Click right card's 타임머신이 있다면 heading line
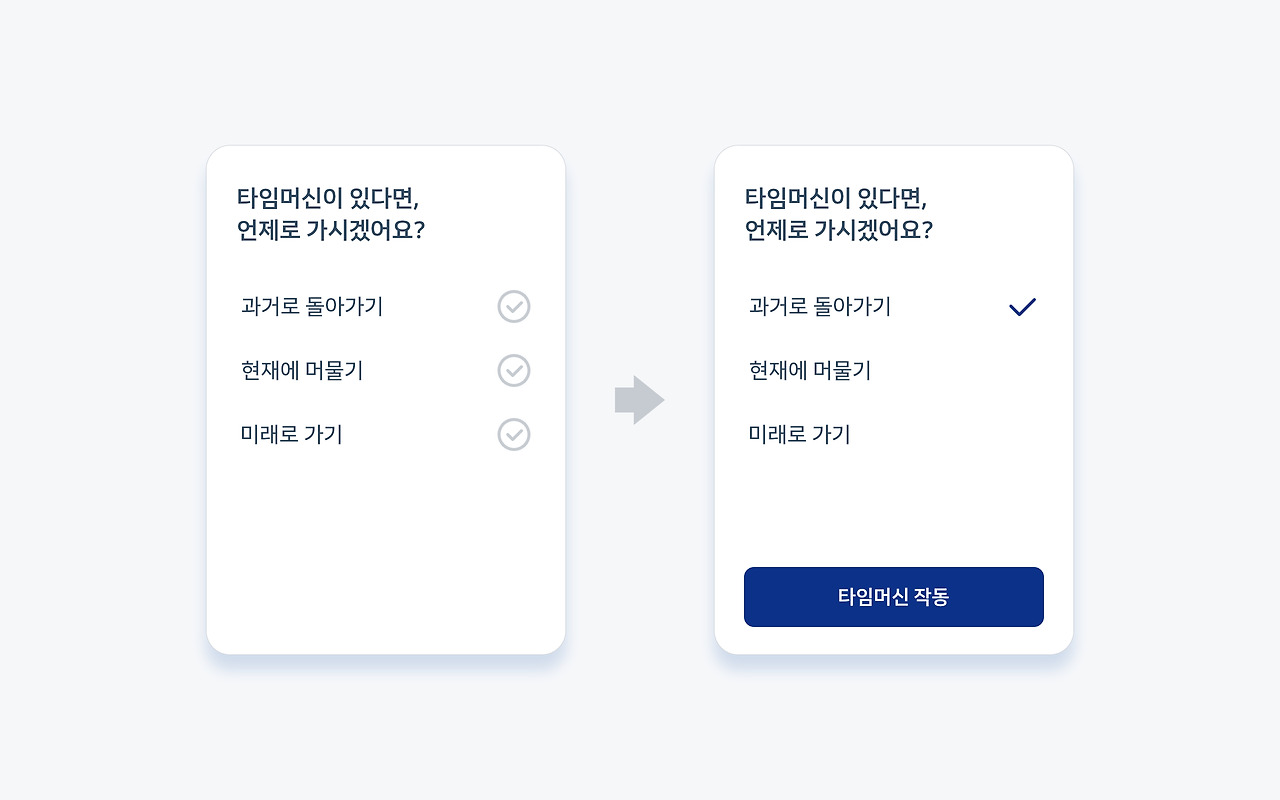This screenshot has height=800, width=1280. [836, 198]
